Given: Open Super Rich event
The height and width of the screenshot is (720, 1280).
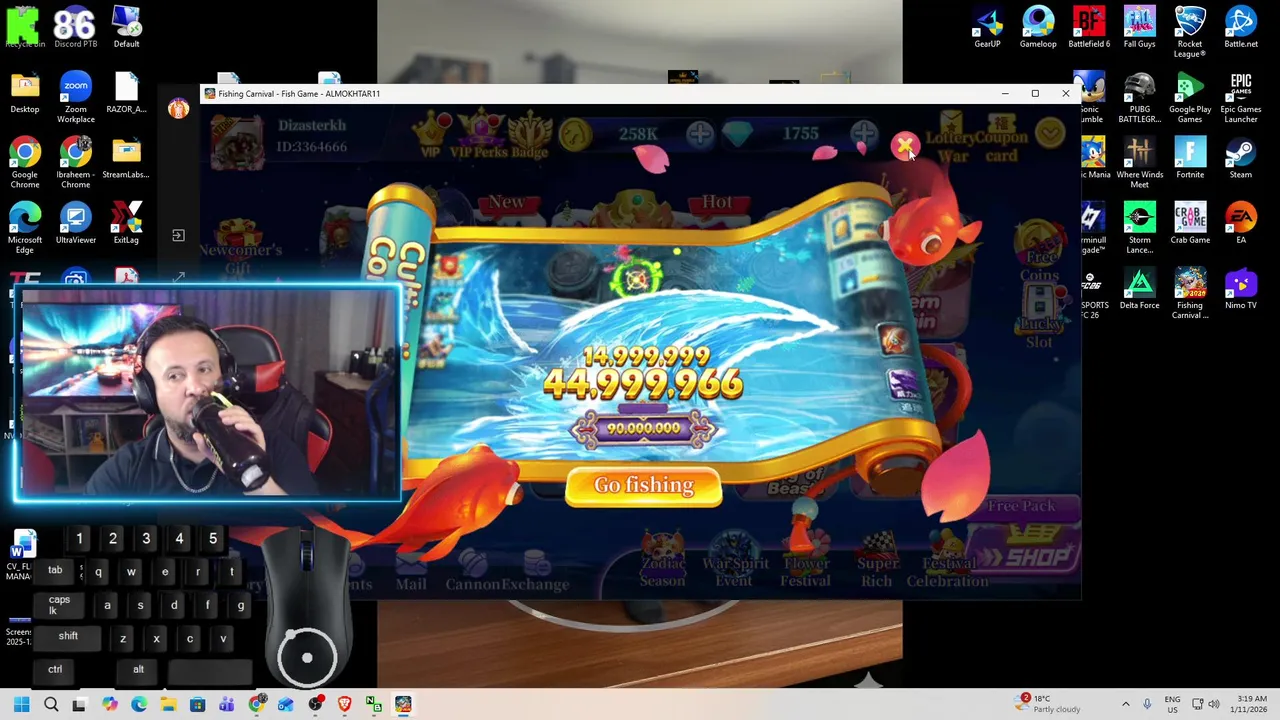Looking at the screenshot, I should click(877, 560).
